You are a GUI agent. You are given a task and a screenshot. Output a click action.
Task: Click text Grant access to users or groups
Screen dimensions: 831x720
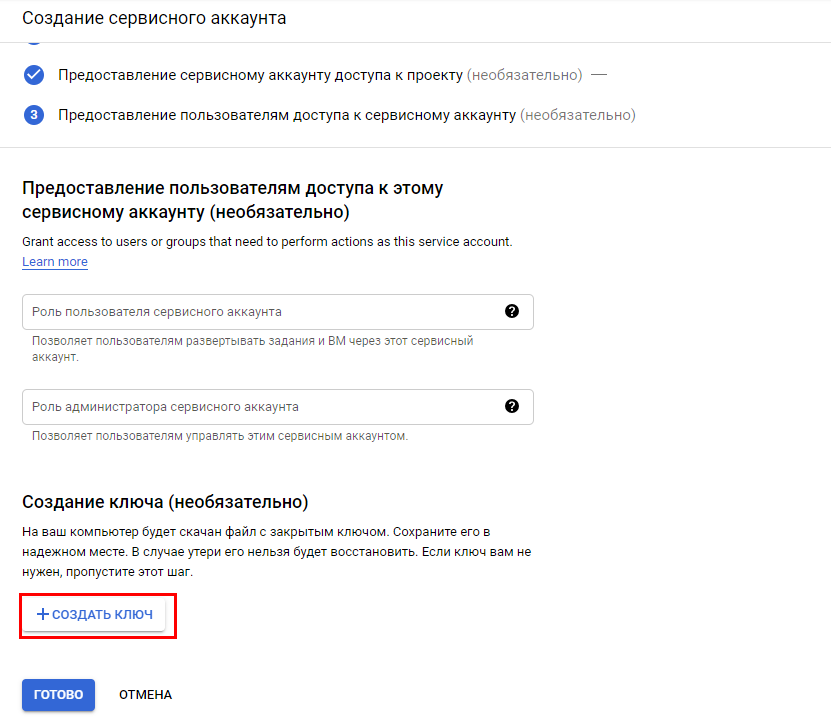[267, 242]
